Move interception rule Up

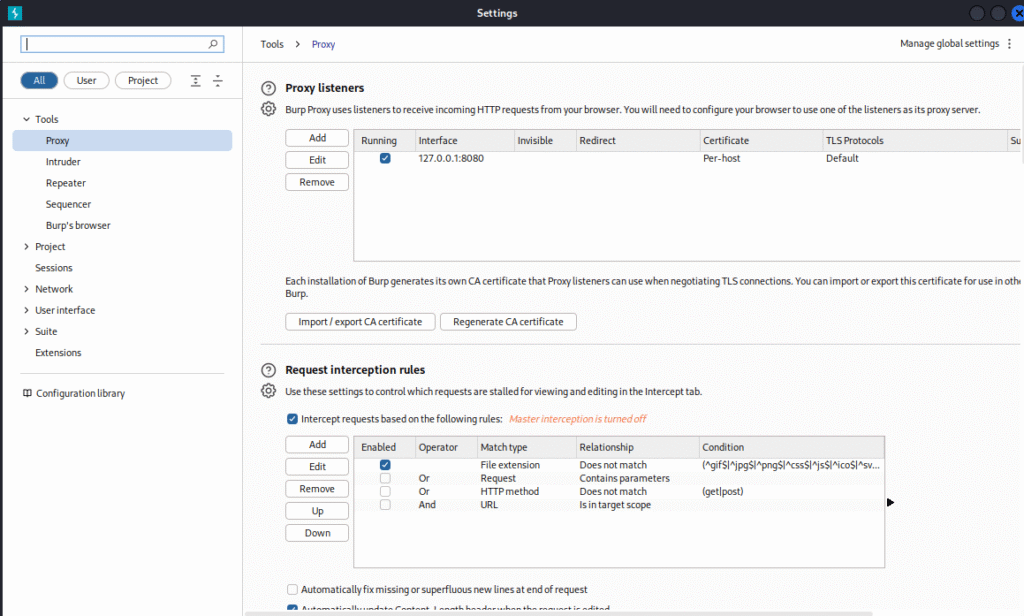(x=317, y=511)
